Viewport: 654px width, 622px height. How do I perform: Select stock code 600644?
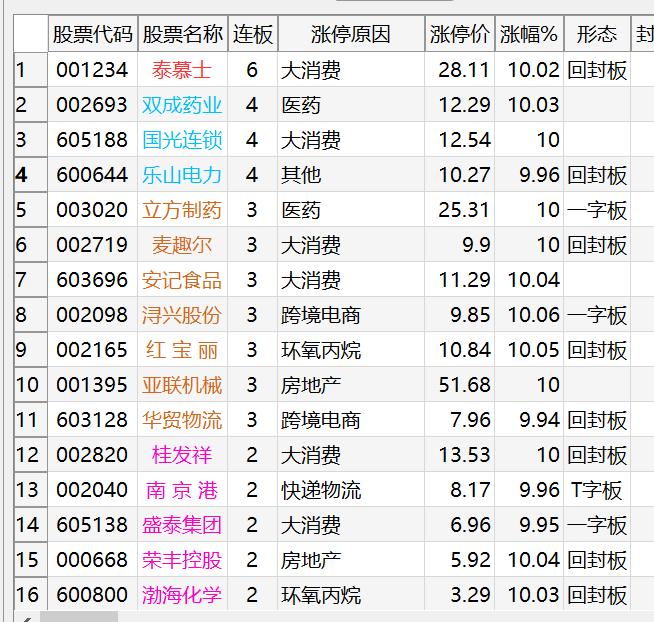(x=92, y=175)
